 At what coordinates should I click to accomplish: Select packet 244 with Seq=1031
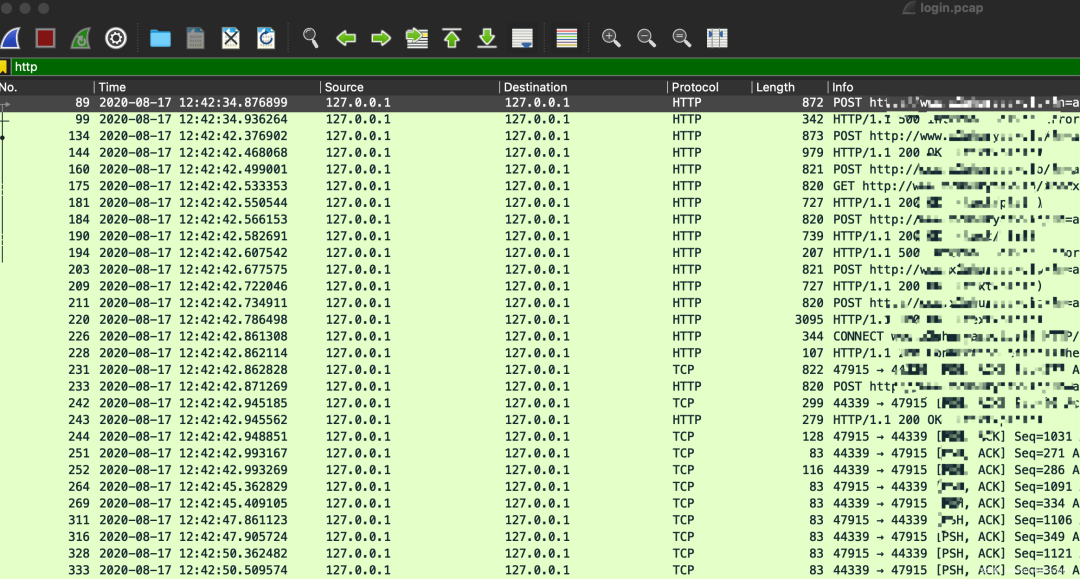(540, 436)
